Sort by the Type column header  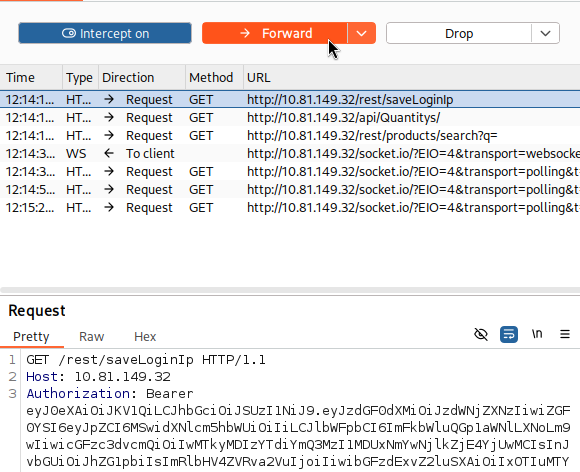80,78
